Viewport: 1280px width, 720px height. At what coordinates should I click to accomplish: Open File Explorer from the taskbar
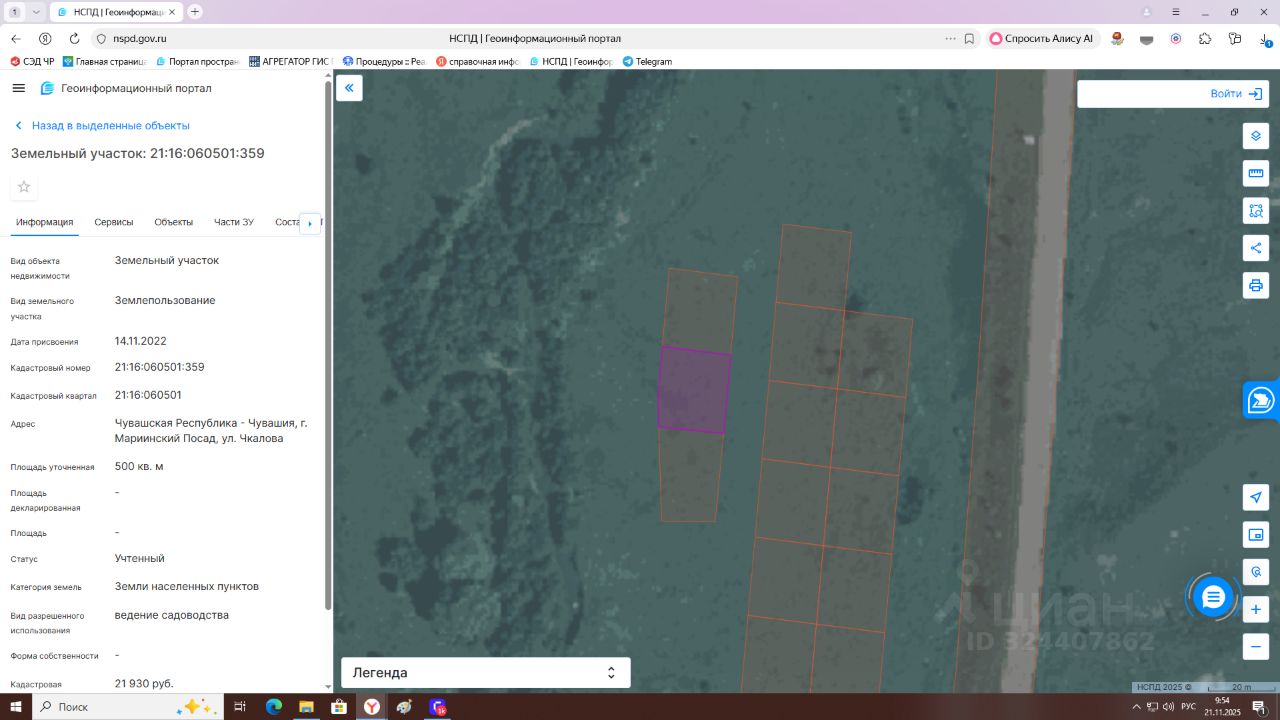(306, 707)
